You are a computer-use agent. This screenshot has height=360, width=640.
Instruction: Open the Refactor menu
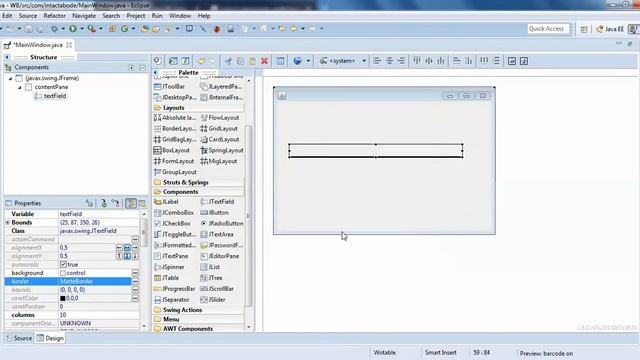(55, 16)
